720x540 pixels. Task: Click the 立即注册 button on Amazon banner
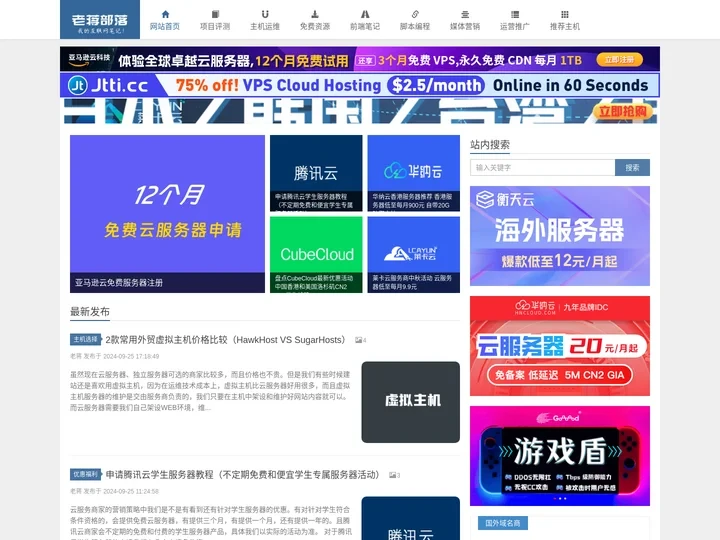[619, 59]
